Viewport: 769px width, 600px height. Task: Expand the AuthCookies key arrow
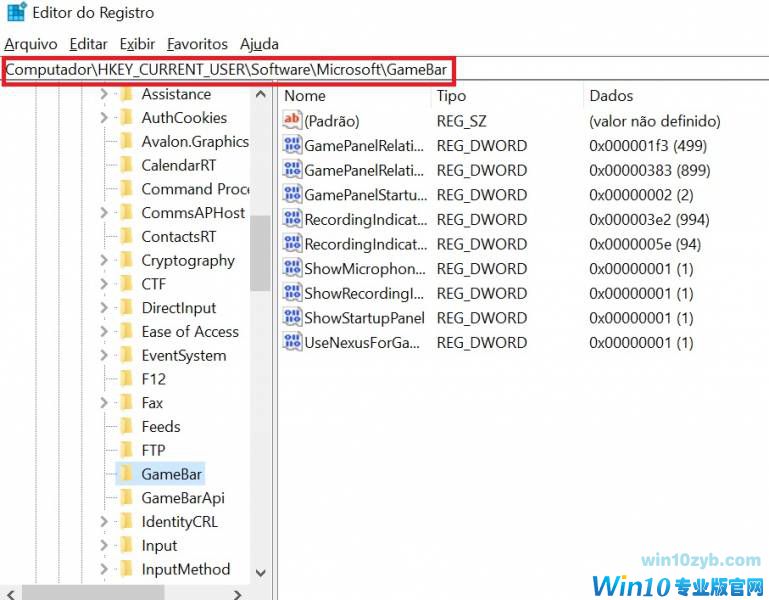[104, 118]
